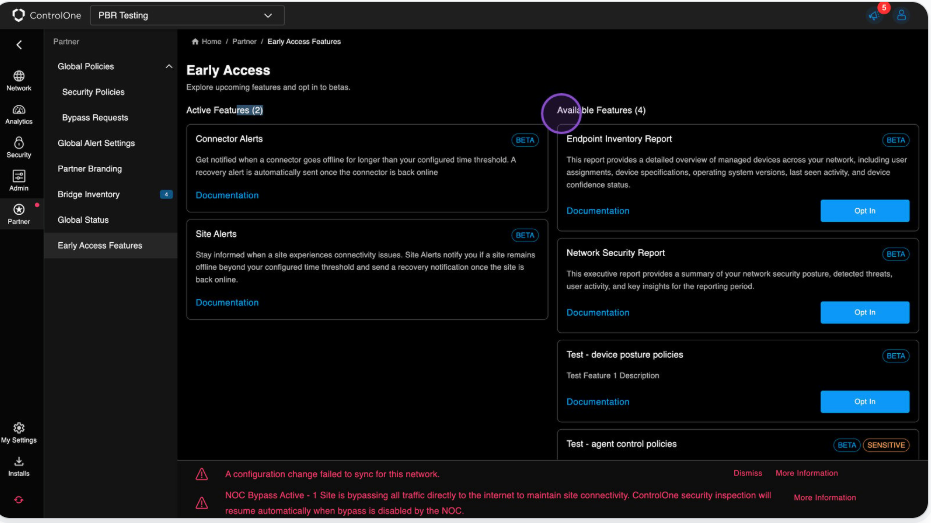Viewport: 931px width, 523px height.
Task: Dismiss the configuration sync alert
Action: 748,473
